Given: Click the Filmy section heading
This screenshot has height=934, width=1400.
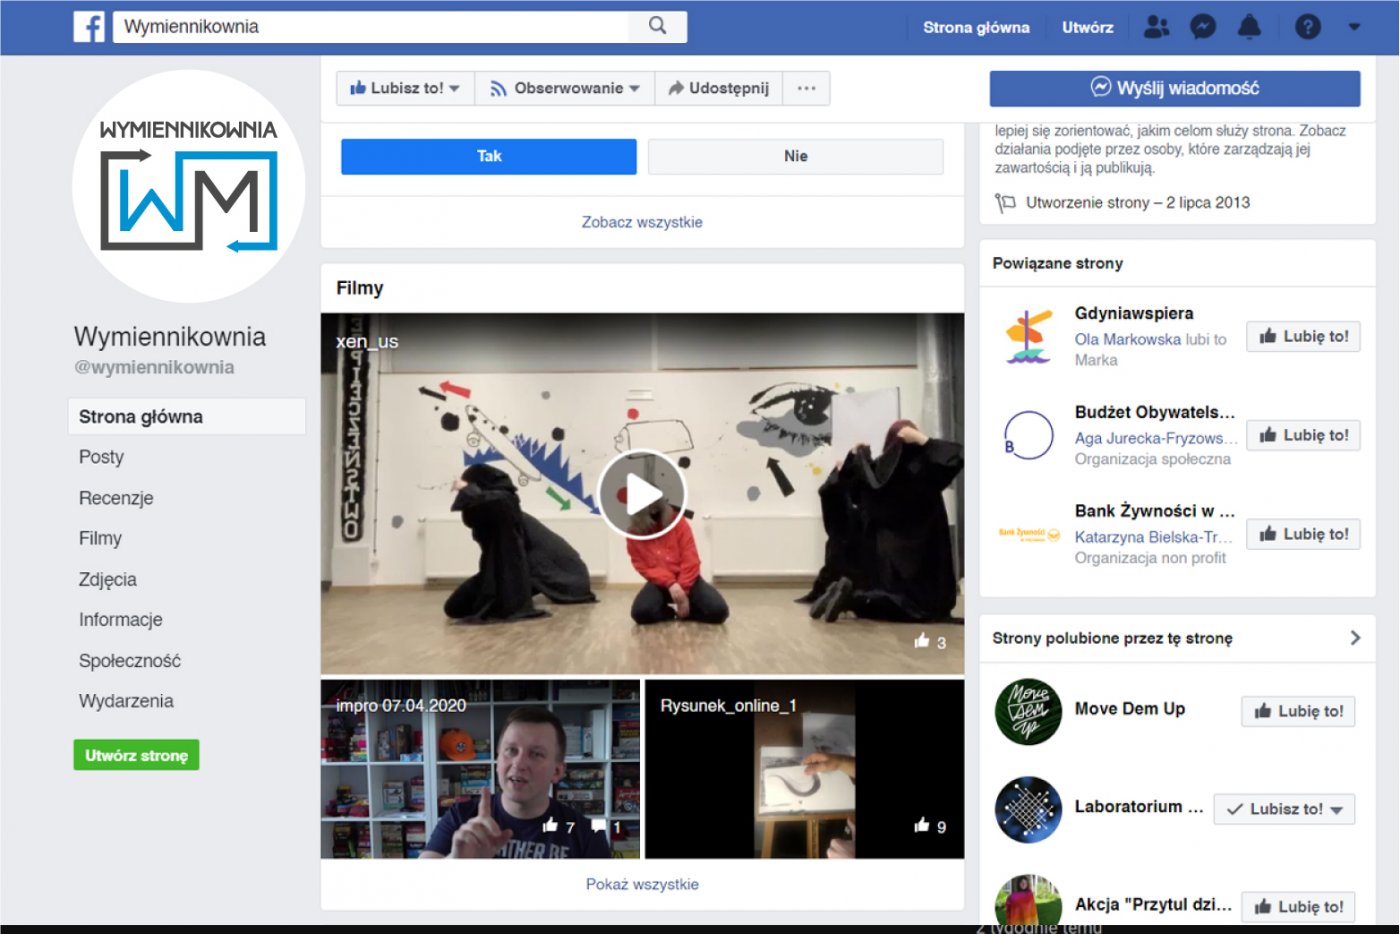Looking at the screenshot, I should tap(360, 288).
